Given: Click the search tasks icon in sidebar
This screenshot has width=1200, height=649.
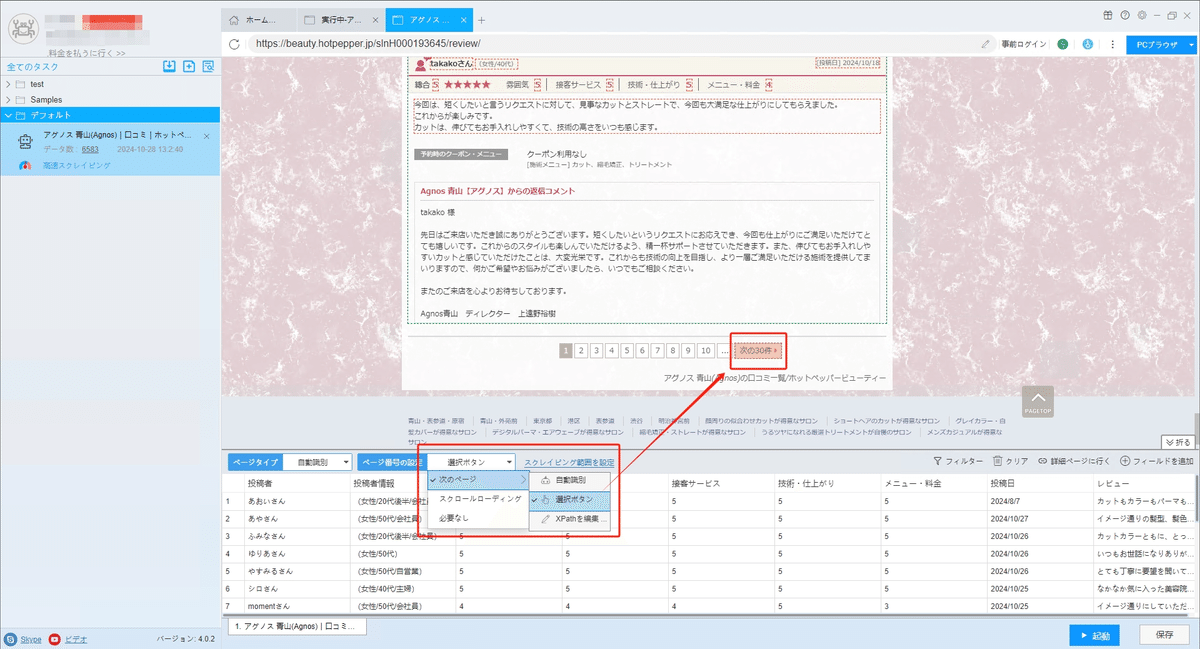Looking at the screenshot, I should pyautogui.click(x=208, y=66).
